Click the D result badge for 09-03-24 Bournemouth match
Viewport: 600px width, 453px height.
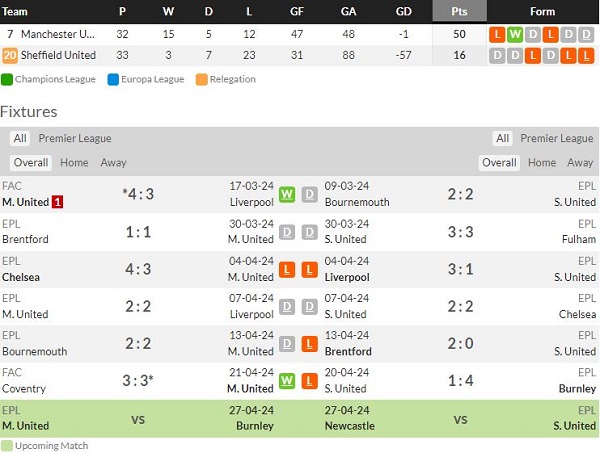pyautogui.click(x=310, y=193)
